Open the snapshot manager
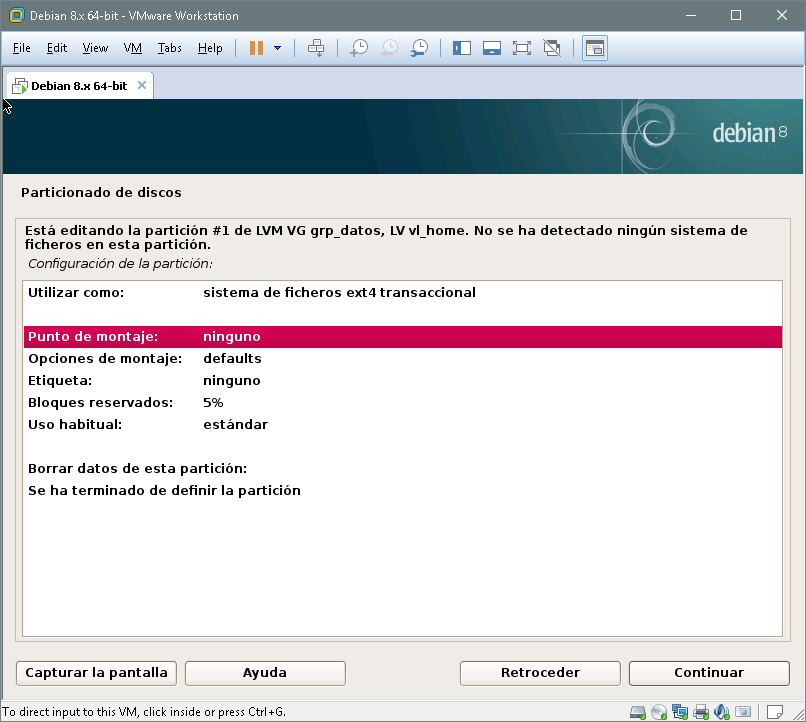The width and height of the screenshot is (806, 722). click(420, 48)
